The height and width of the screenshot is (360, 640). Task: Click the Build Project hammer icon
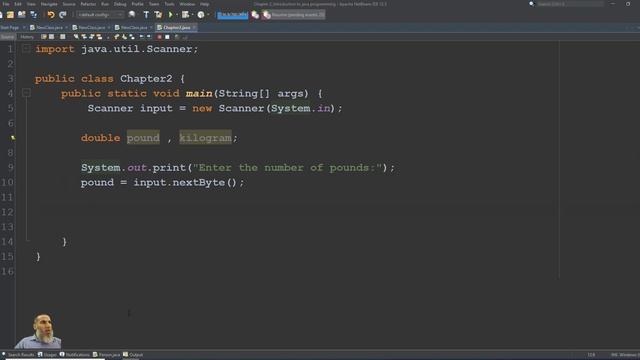point(146,15)
